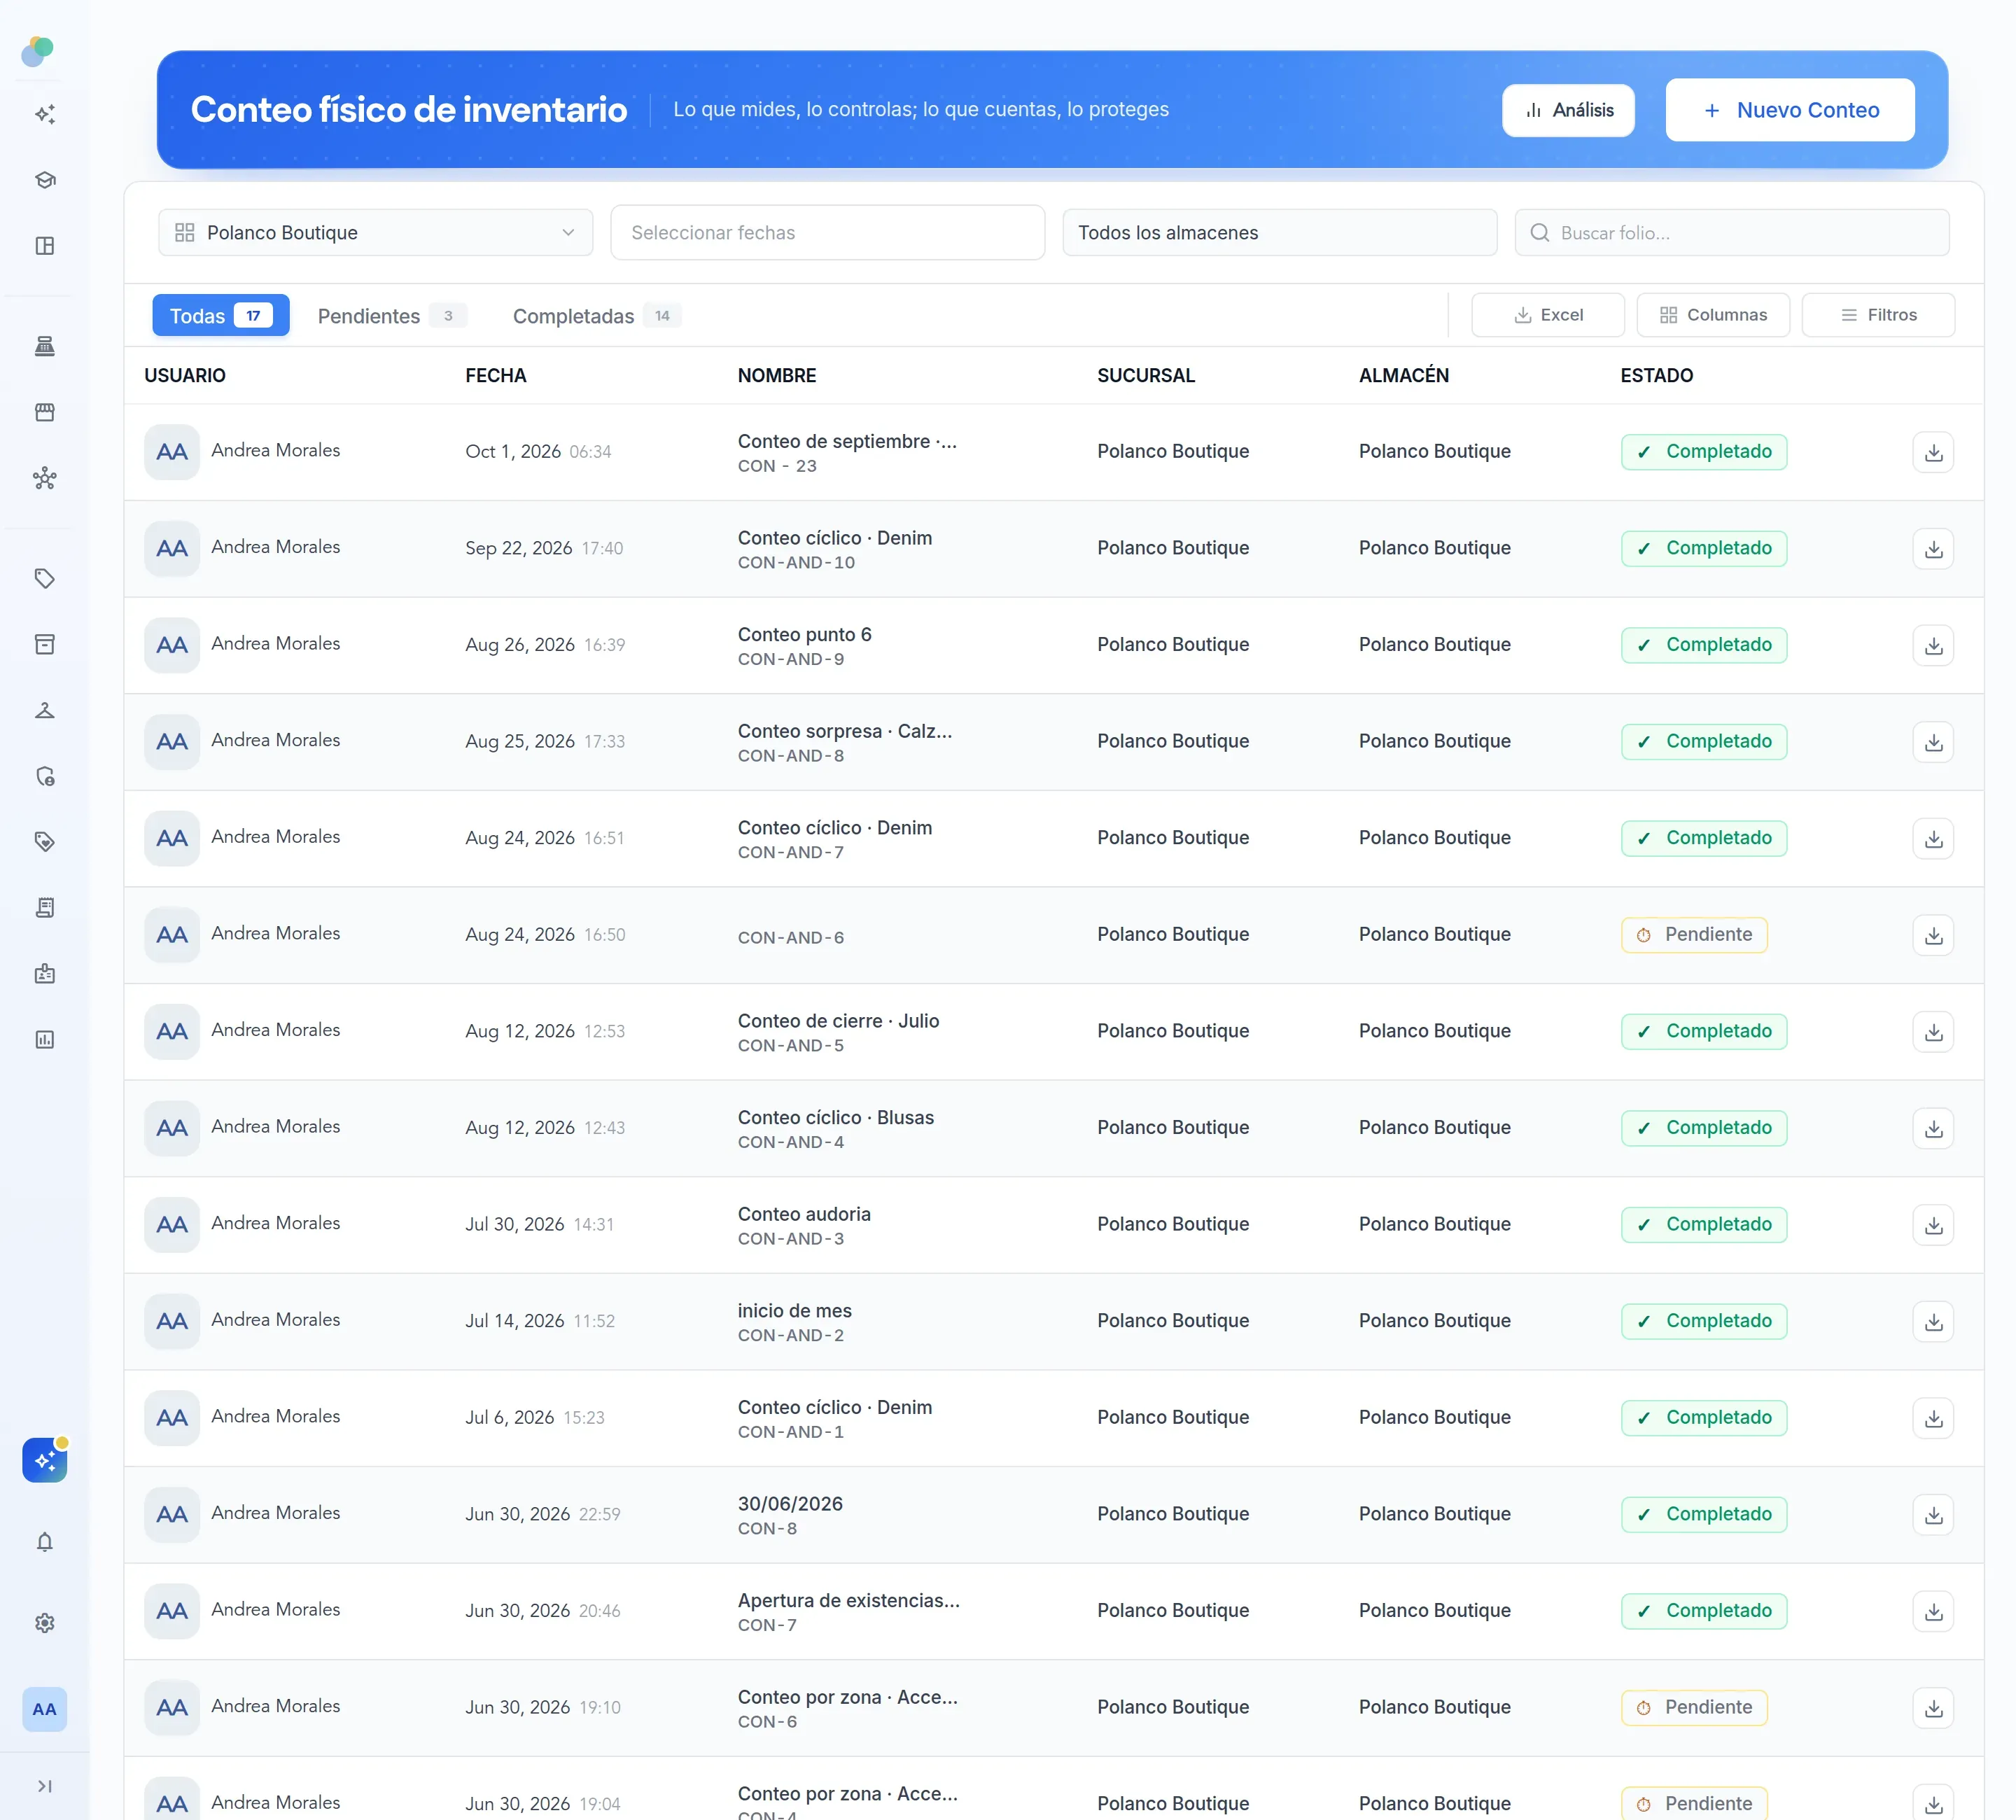Click Pendiente status of CON-6 row

coord(1693,1707)
